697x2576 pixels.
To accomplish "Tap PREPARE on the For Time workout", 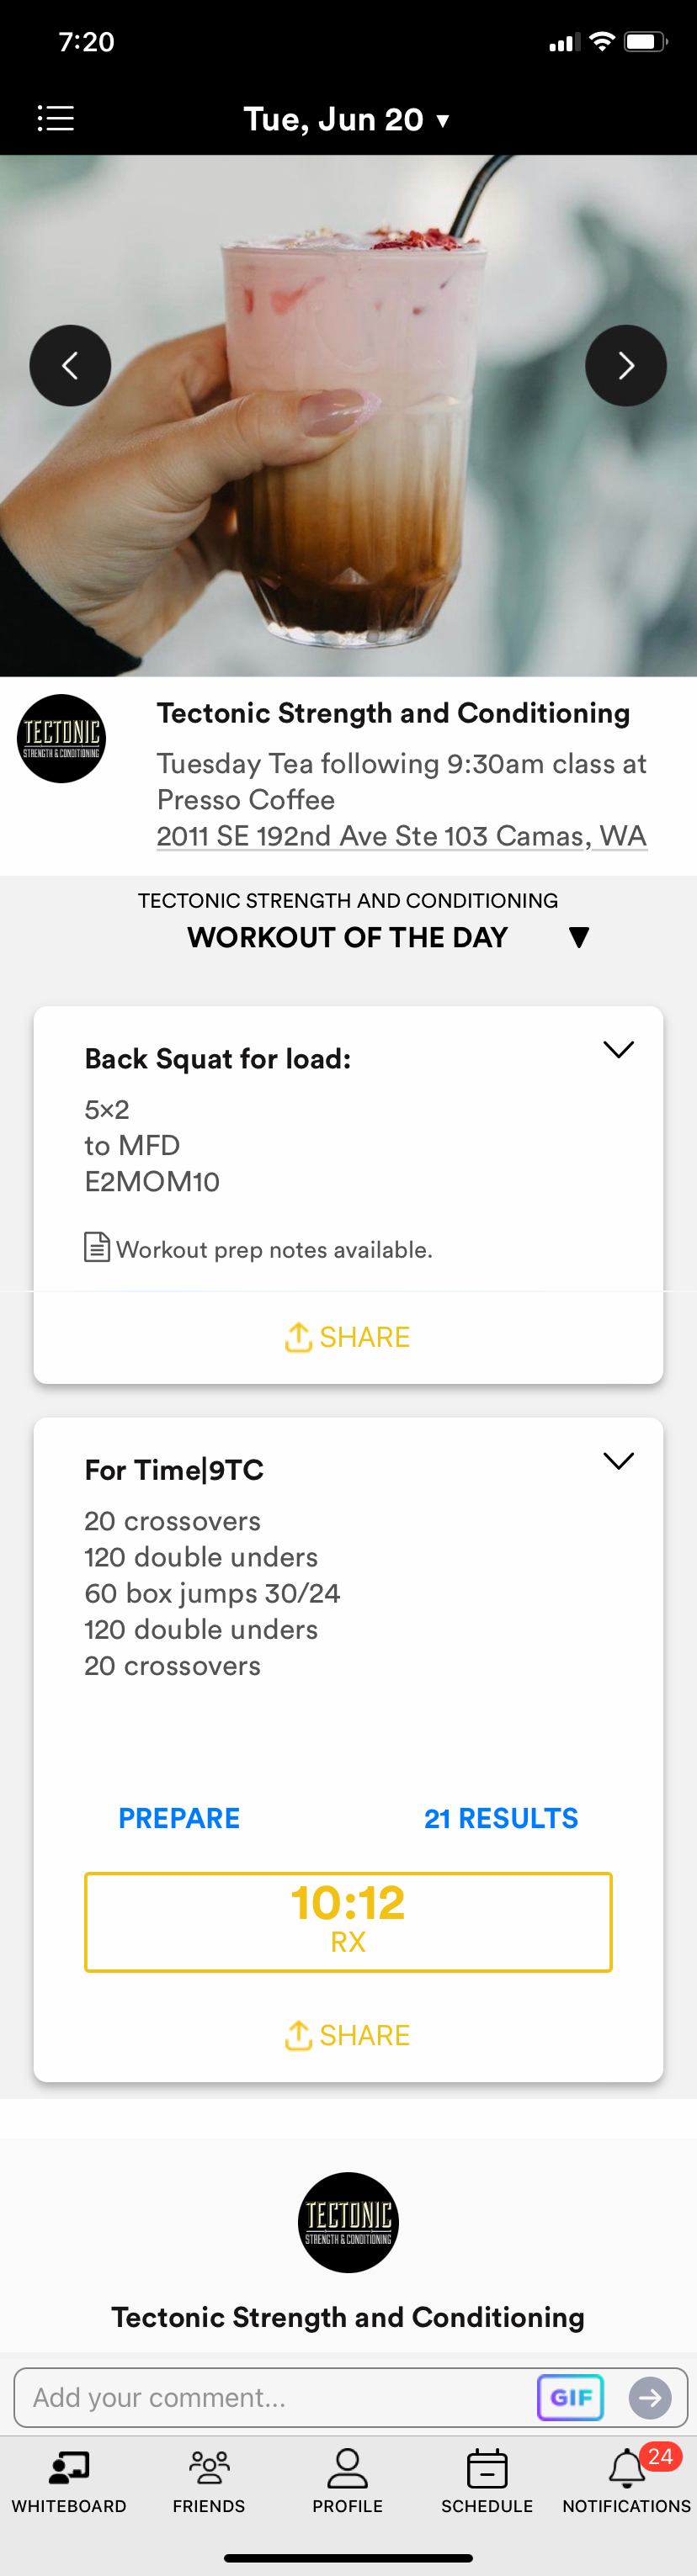I will coord(179,1818).
